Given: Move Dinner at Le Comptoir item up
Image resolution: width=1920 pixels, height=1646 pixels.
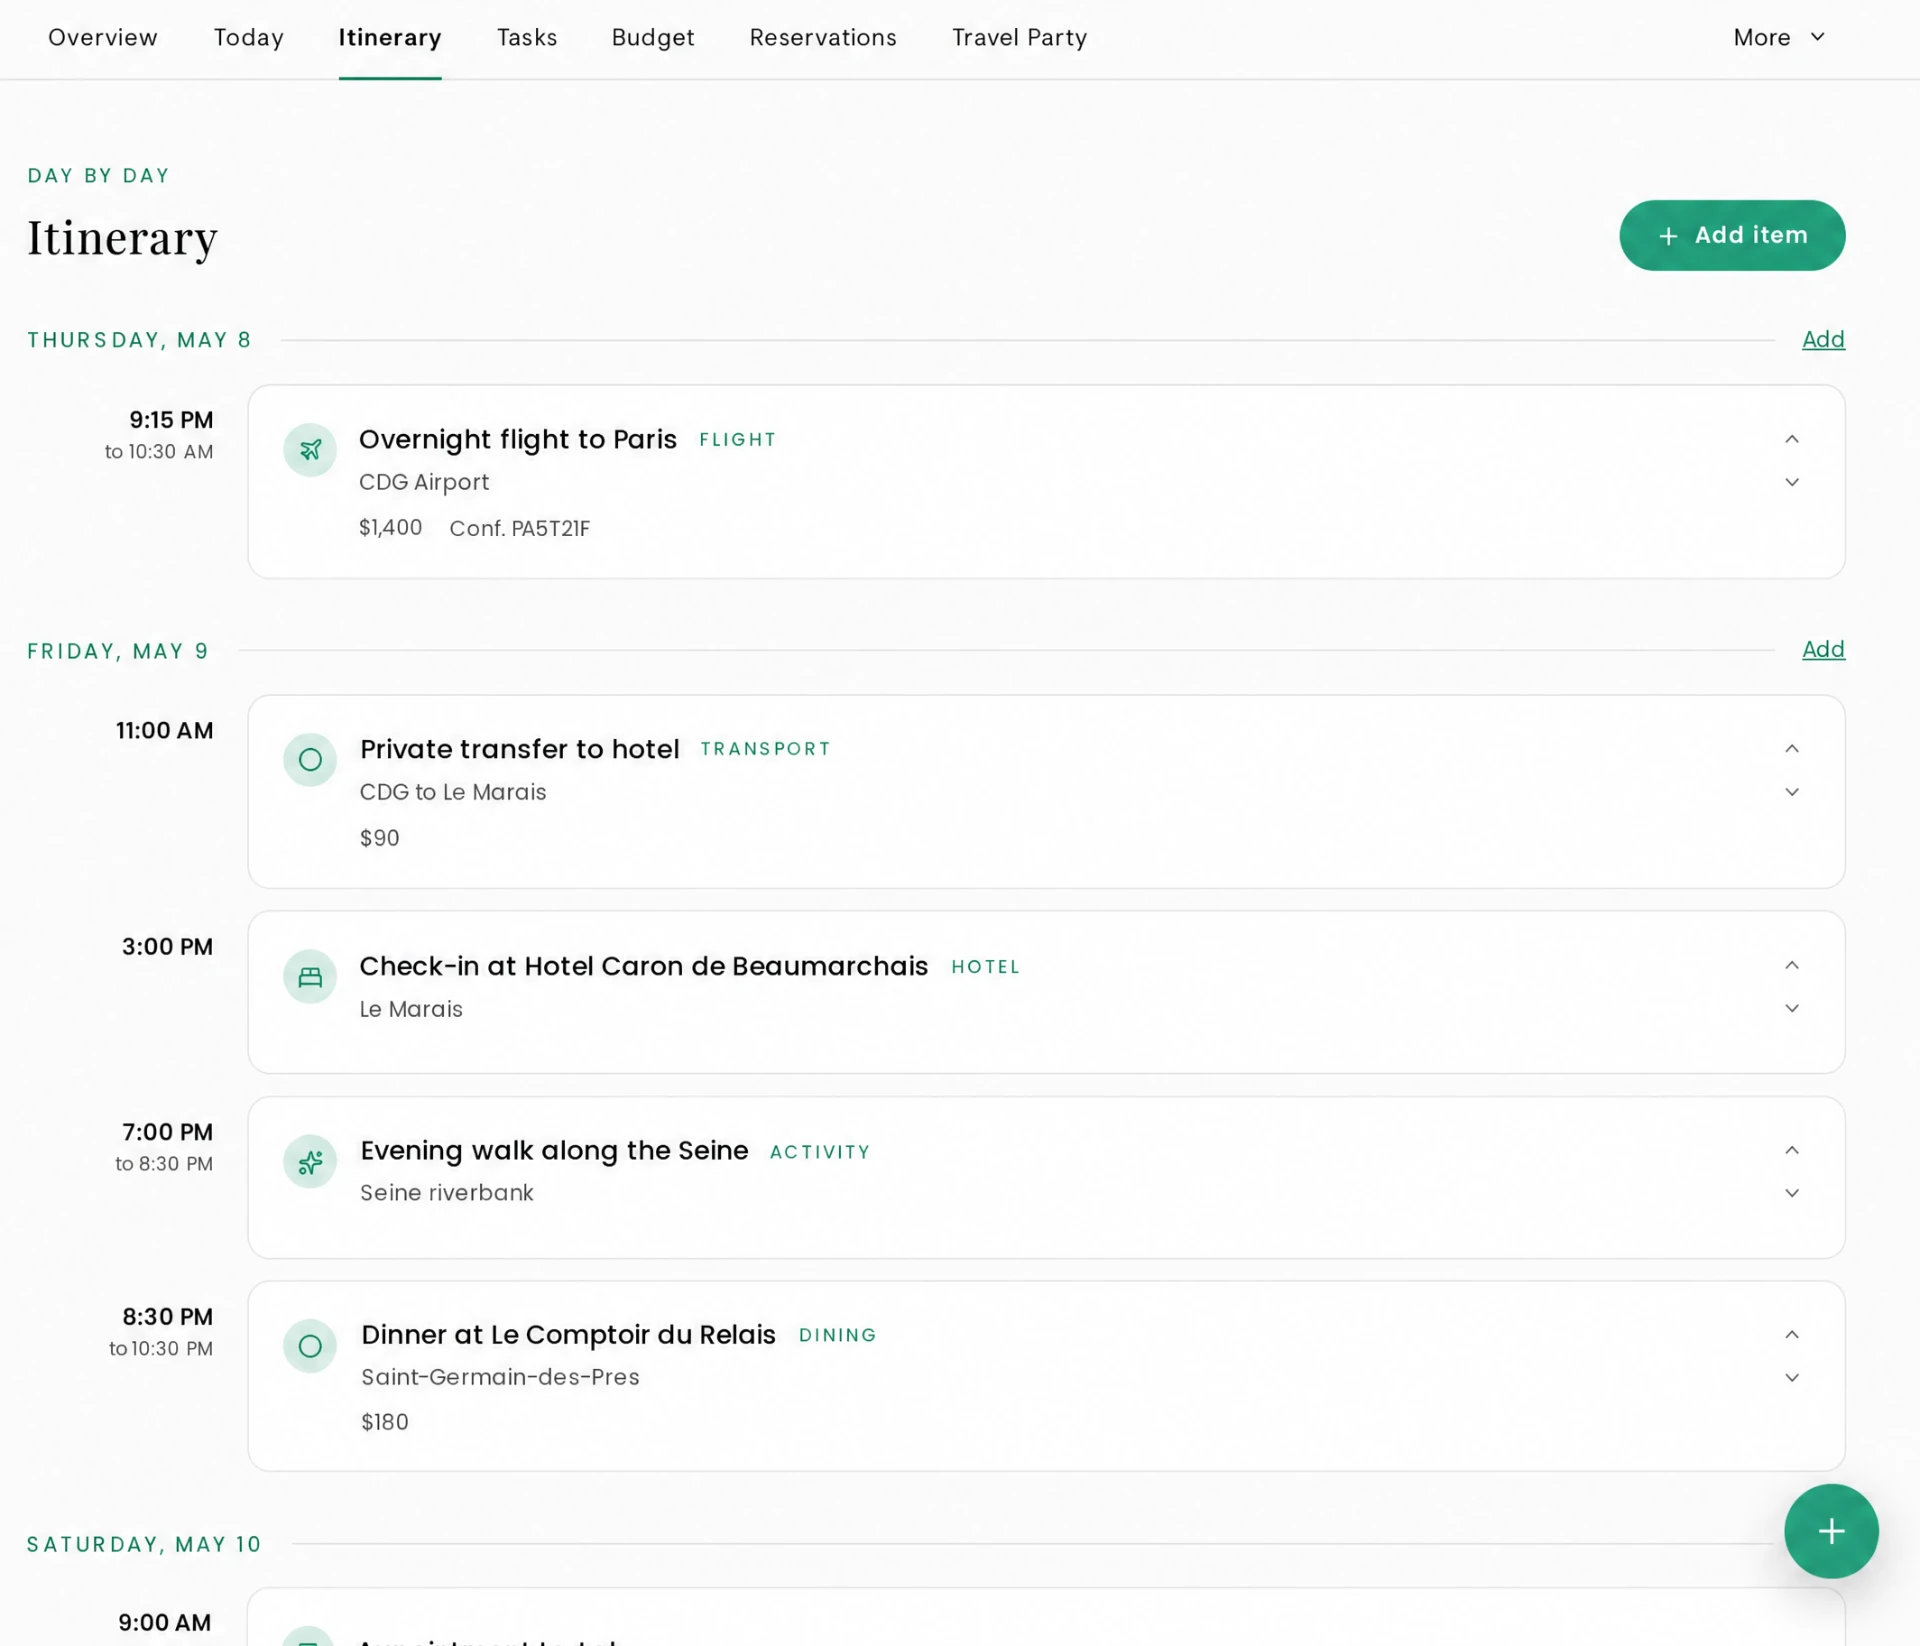Looking at the screenshot, I should (1792, 1335).
